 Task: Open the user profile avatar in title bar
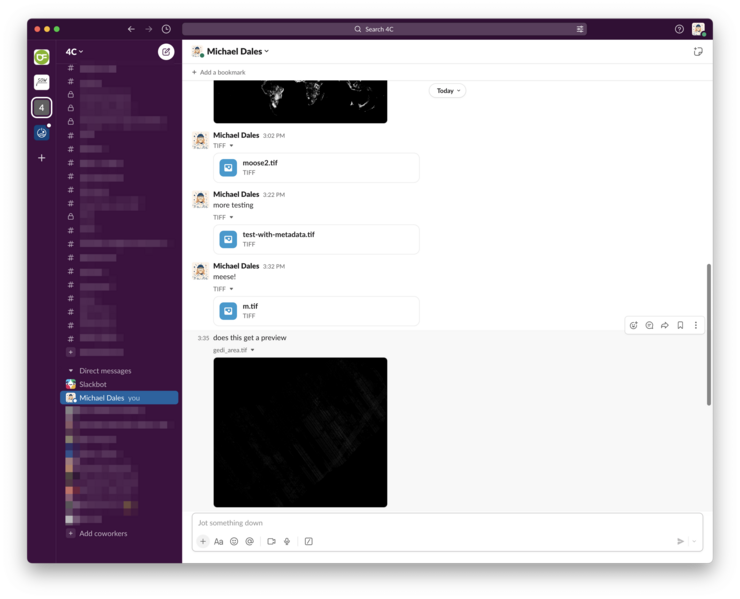point(698,29)
